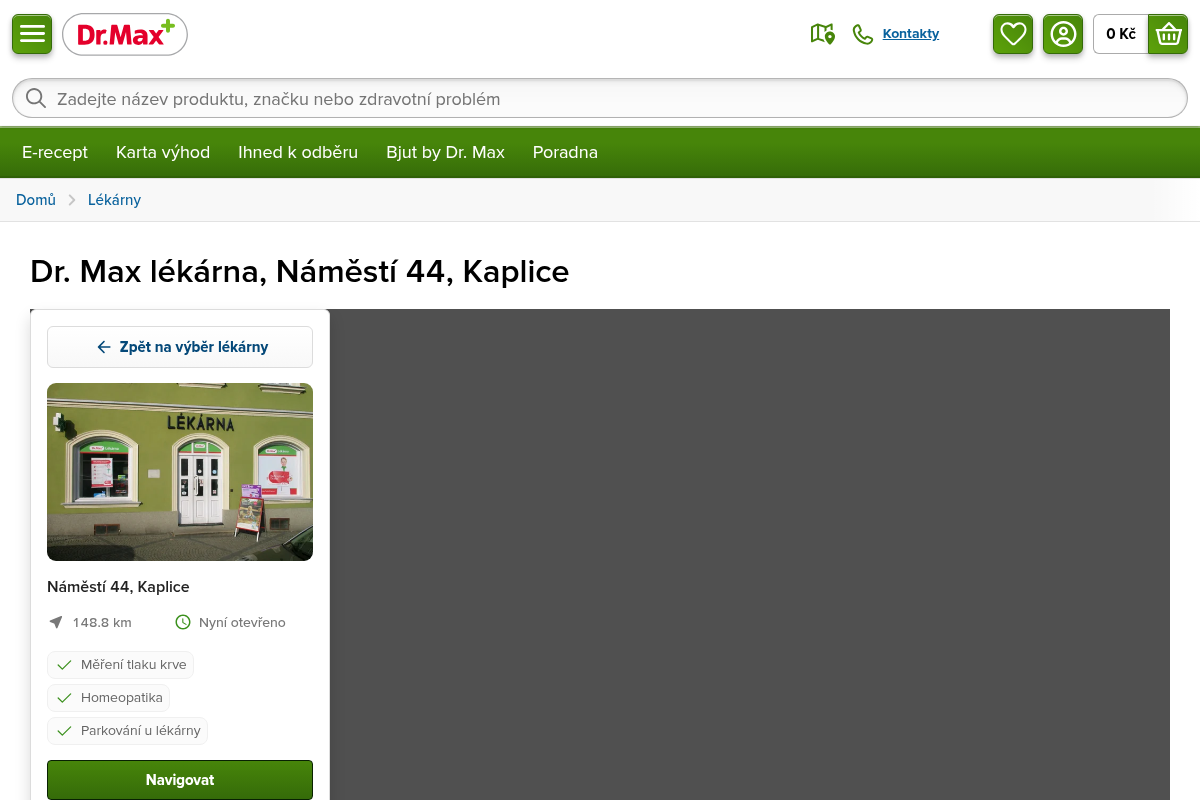This screenshot has height=800, width=1200.
Task: Click the Náměstí 44, Kaplice address
Action: (118, 587)
